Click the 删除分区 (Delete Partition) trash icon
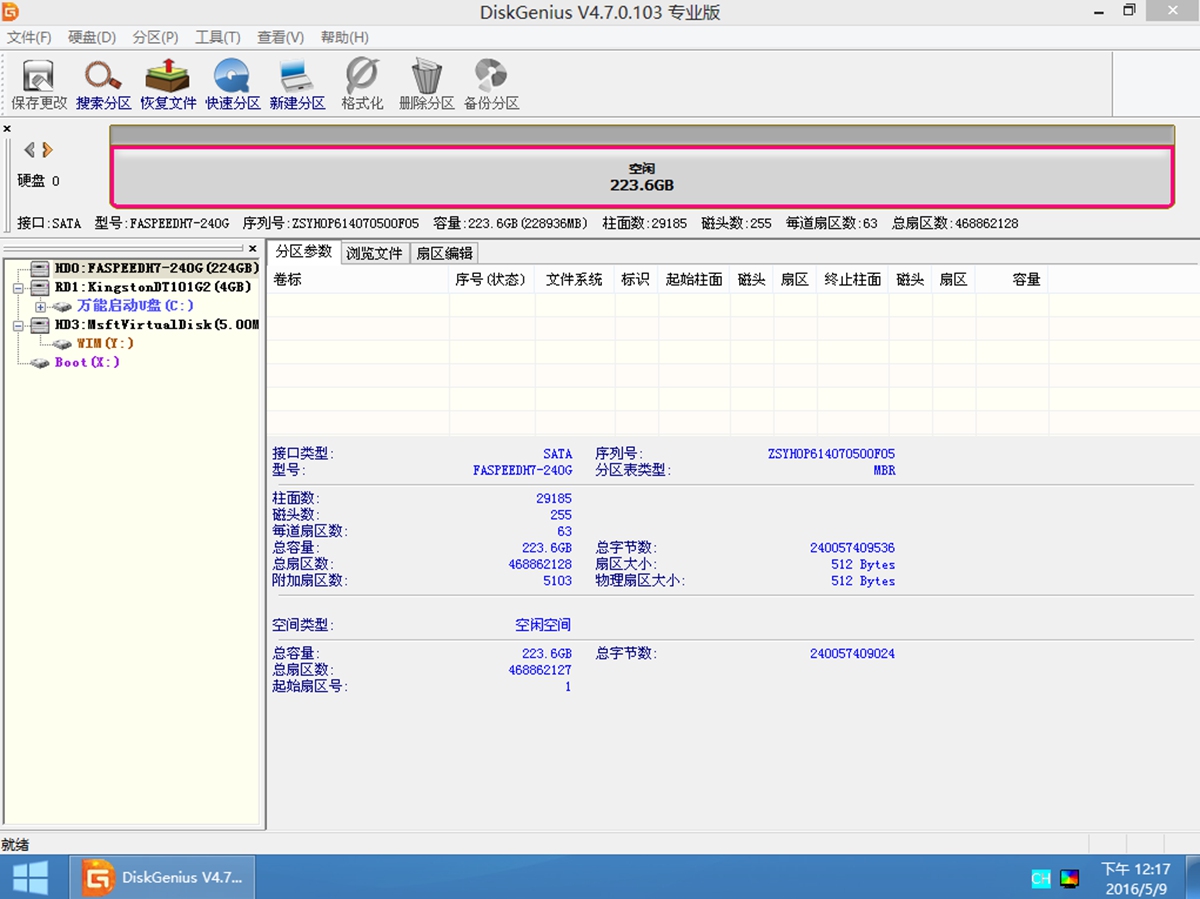Viewport: 1200px width, 899px height. coord(426,84)
